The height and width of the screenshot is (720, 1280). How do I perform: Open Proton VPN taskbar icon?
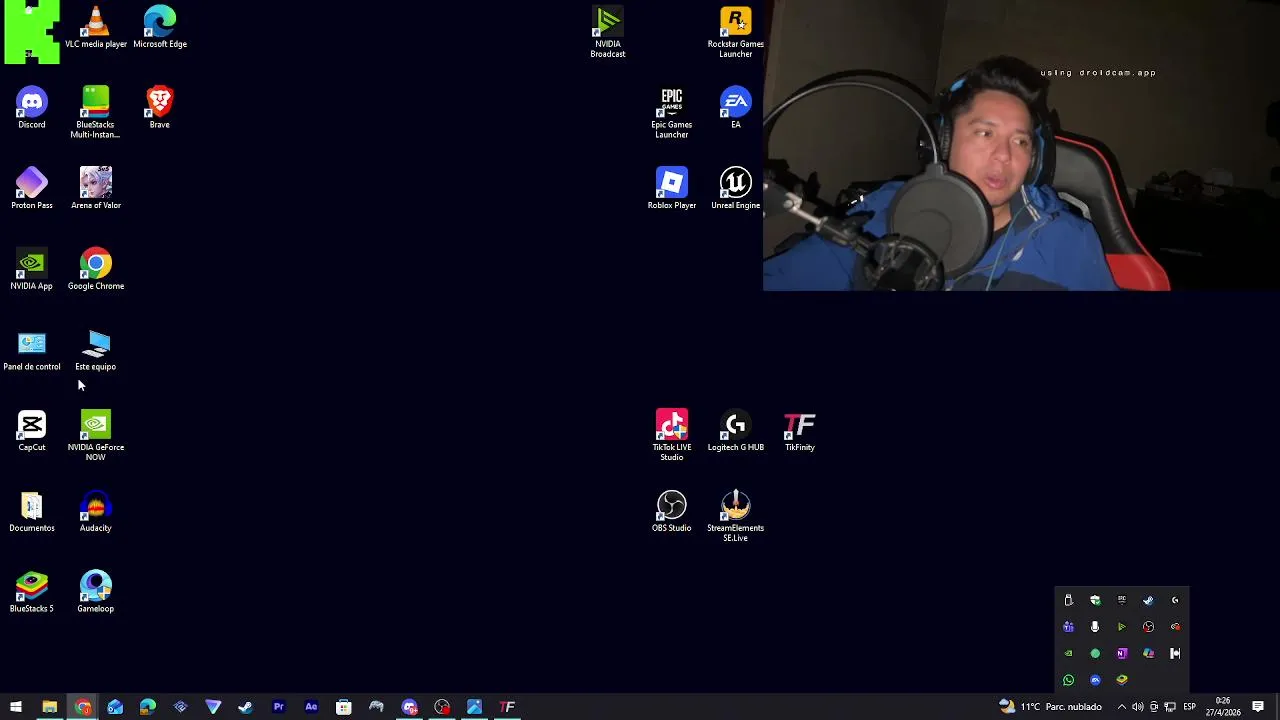213,707
